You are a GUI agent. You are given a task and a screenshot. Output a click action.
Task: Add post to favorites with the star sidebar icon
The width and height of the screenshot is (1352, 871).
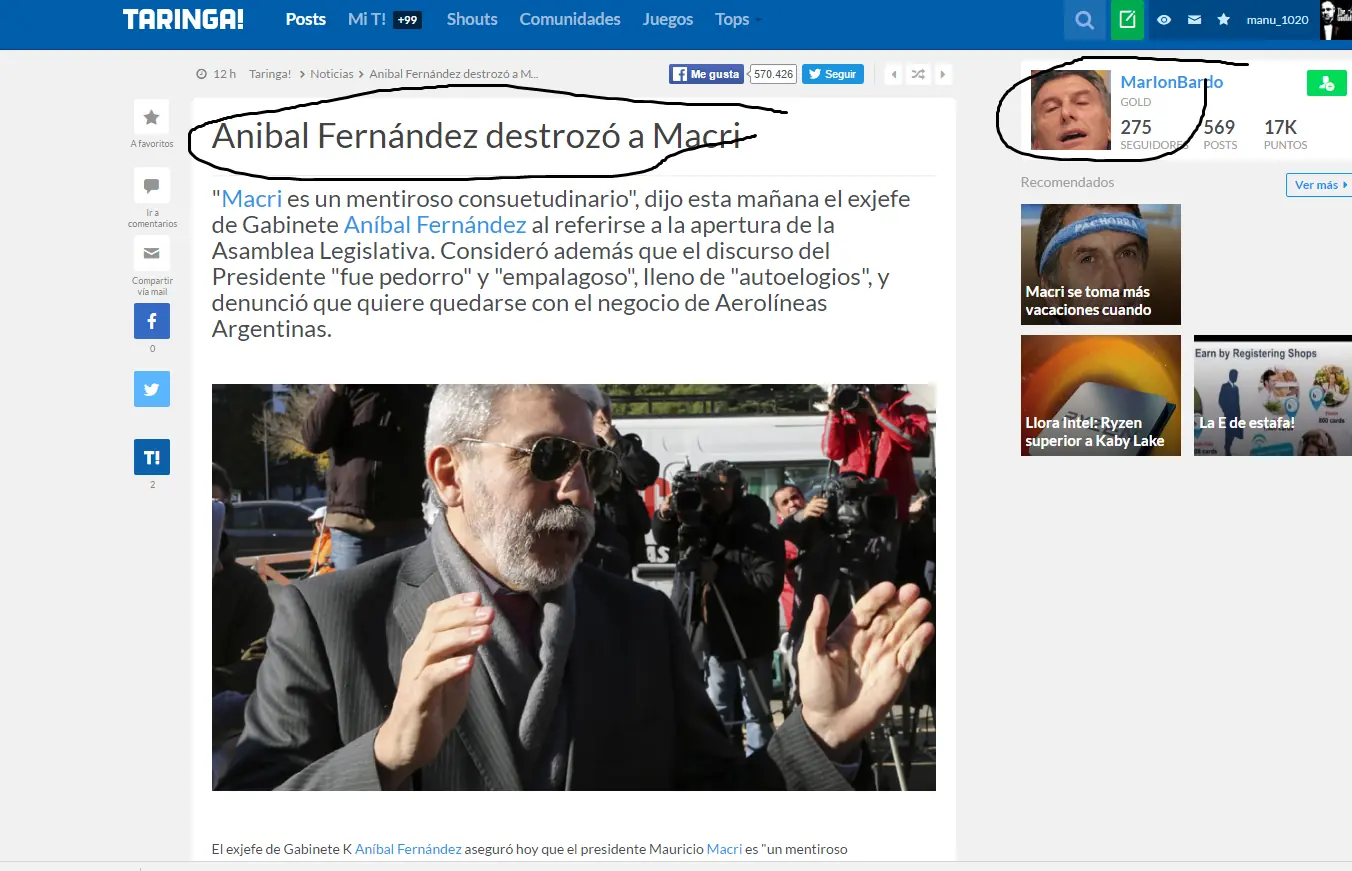[151, 117]
